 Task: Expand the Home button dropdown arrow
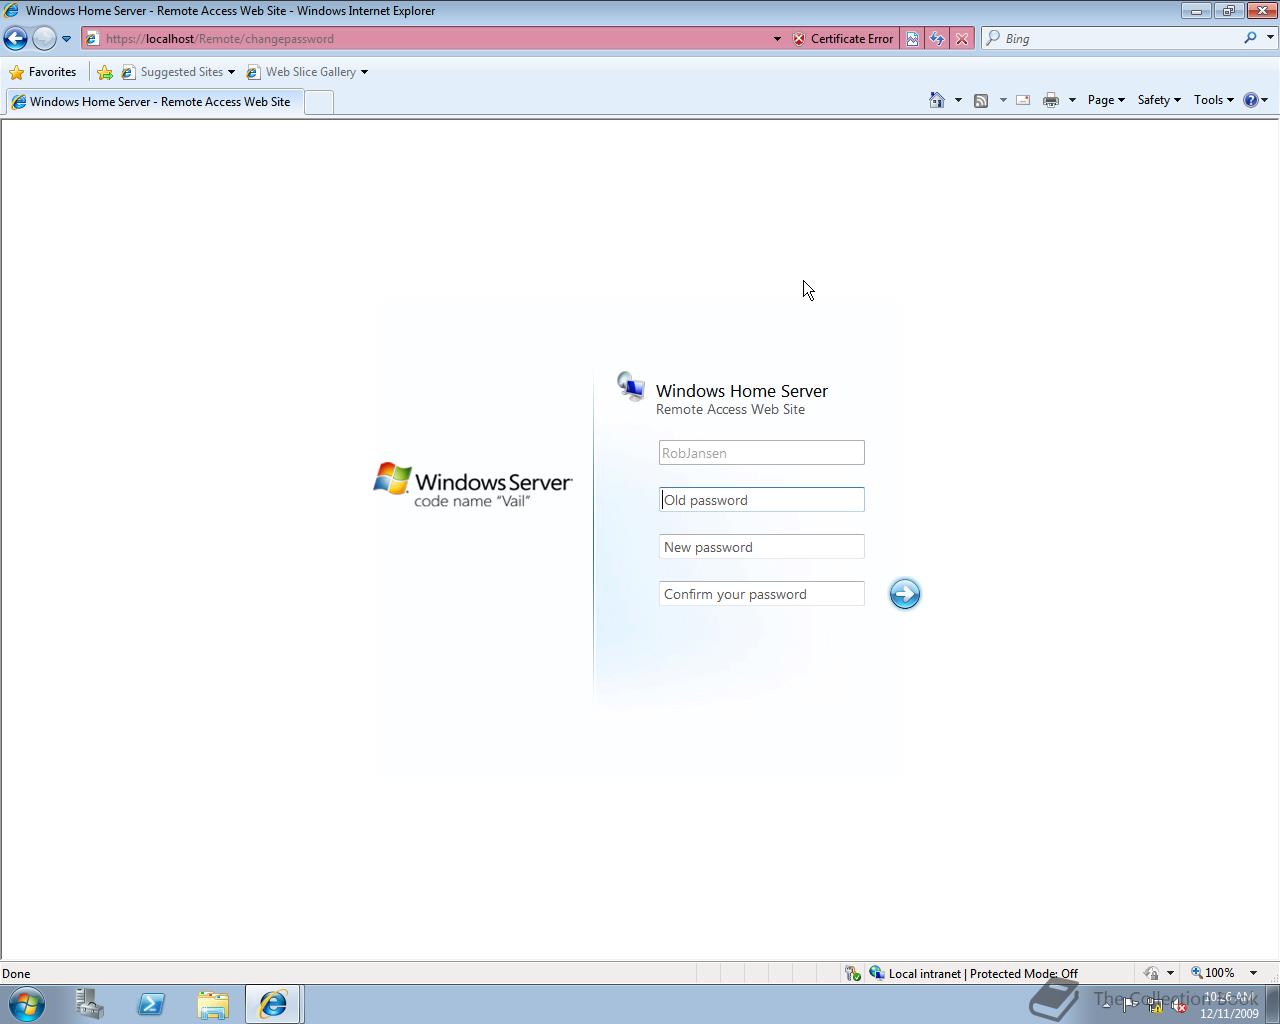[x=958, y=100]
